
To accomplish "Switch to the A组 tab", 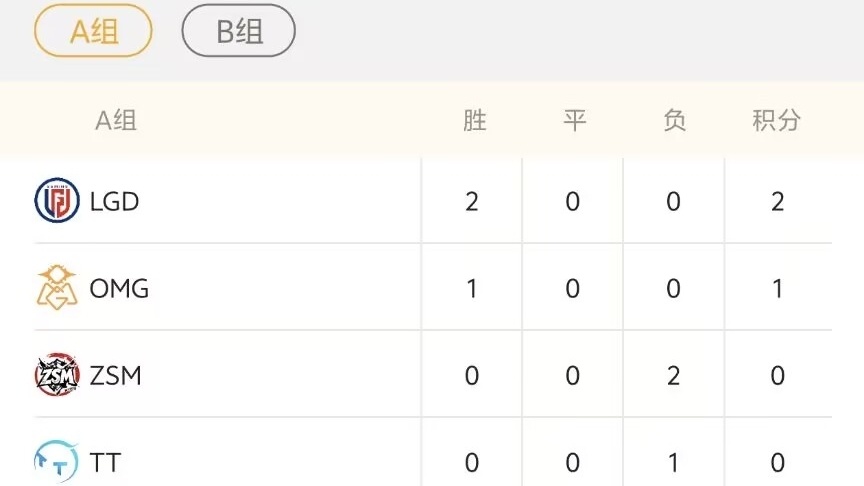I will tap(94, 31).
